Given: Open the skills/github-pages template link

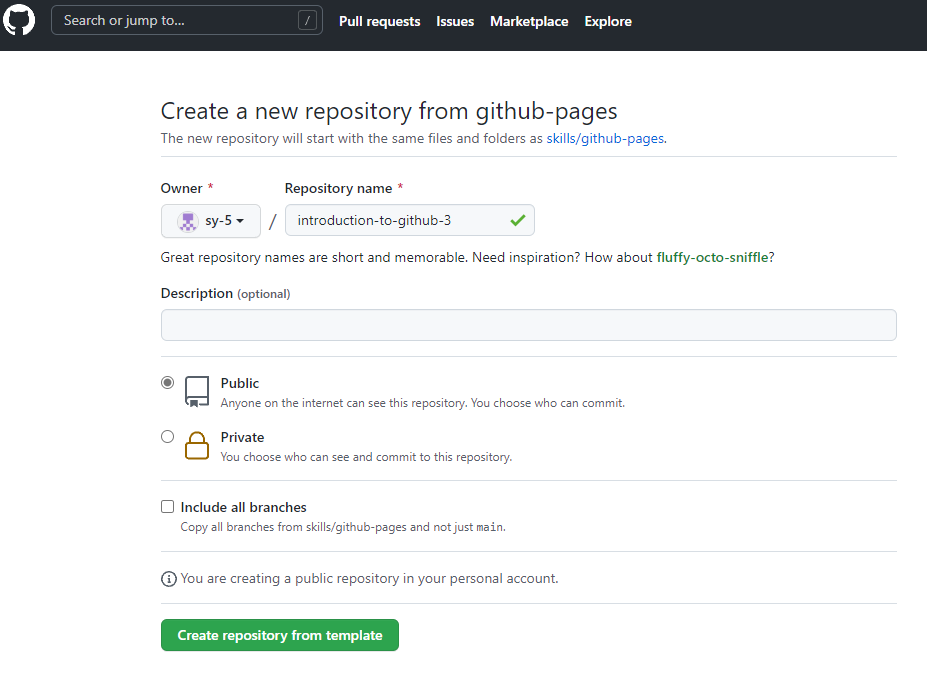Looking at the screenshot, I should (604, 139).
